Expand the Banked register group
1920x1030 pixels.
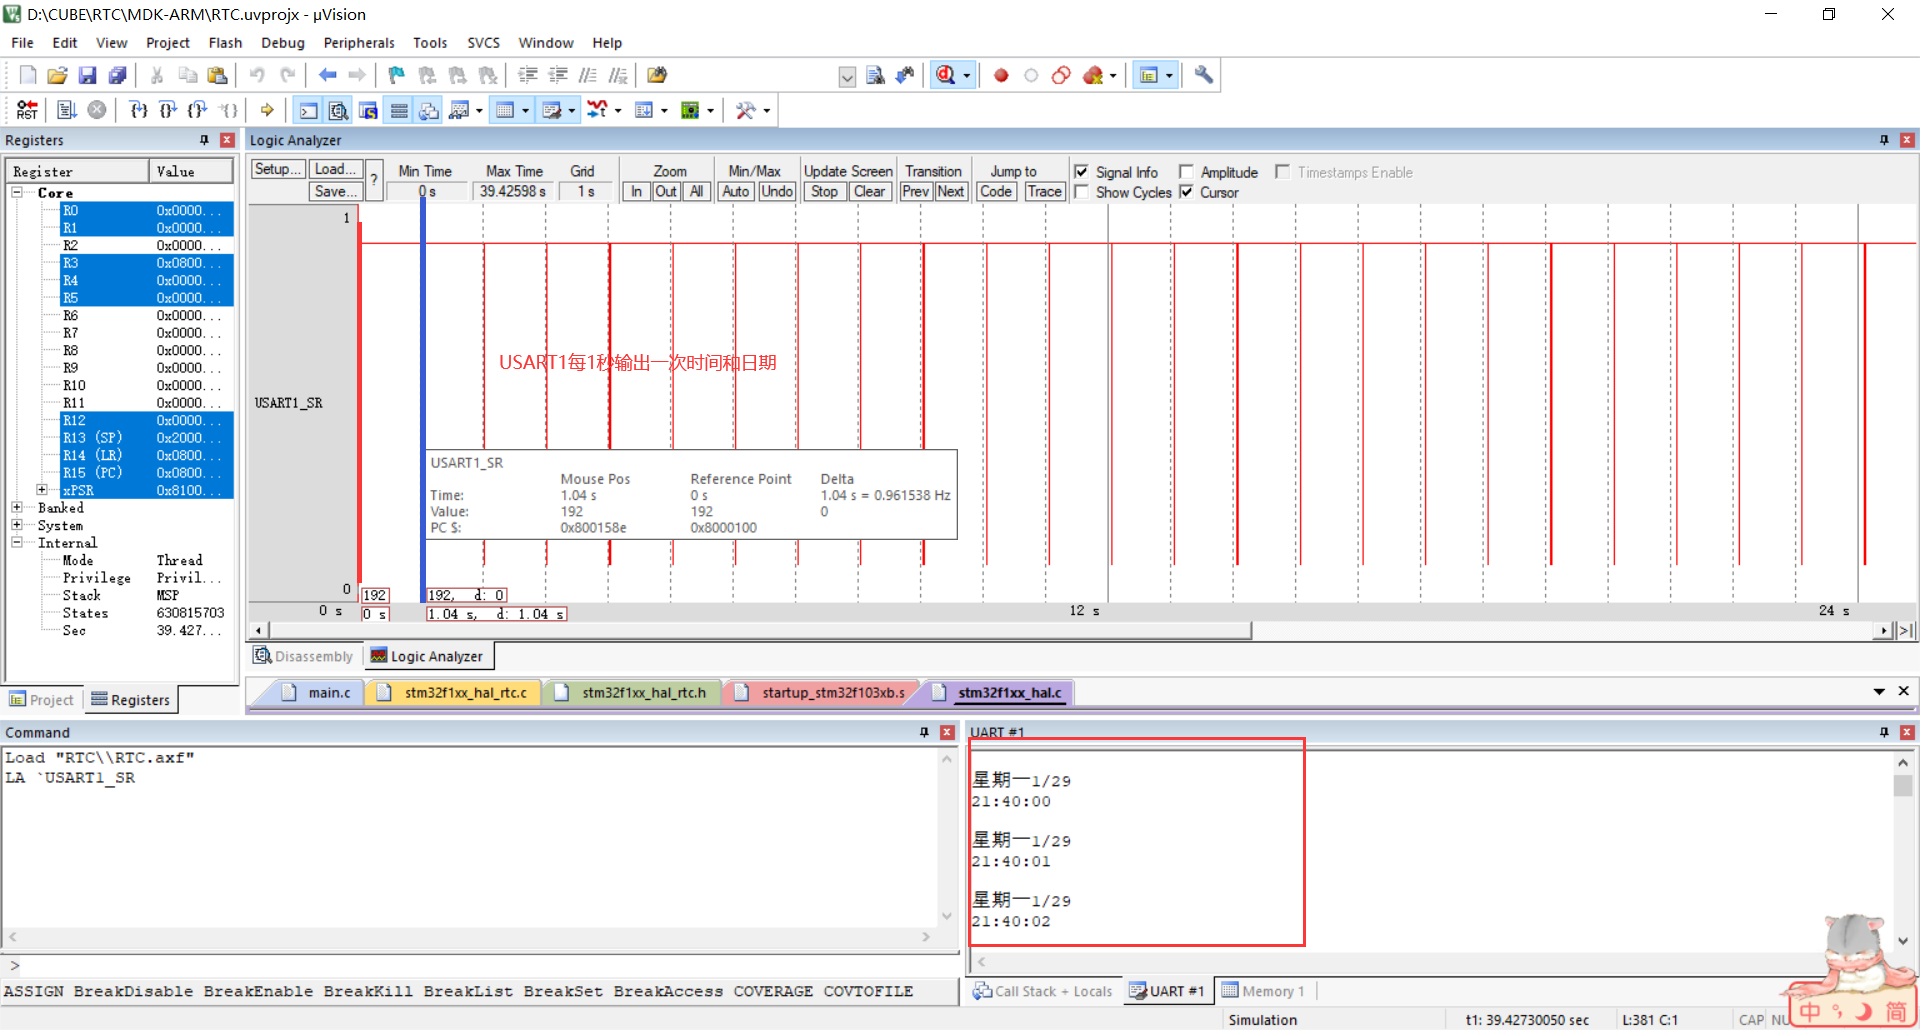(x=17, y=507)
